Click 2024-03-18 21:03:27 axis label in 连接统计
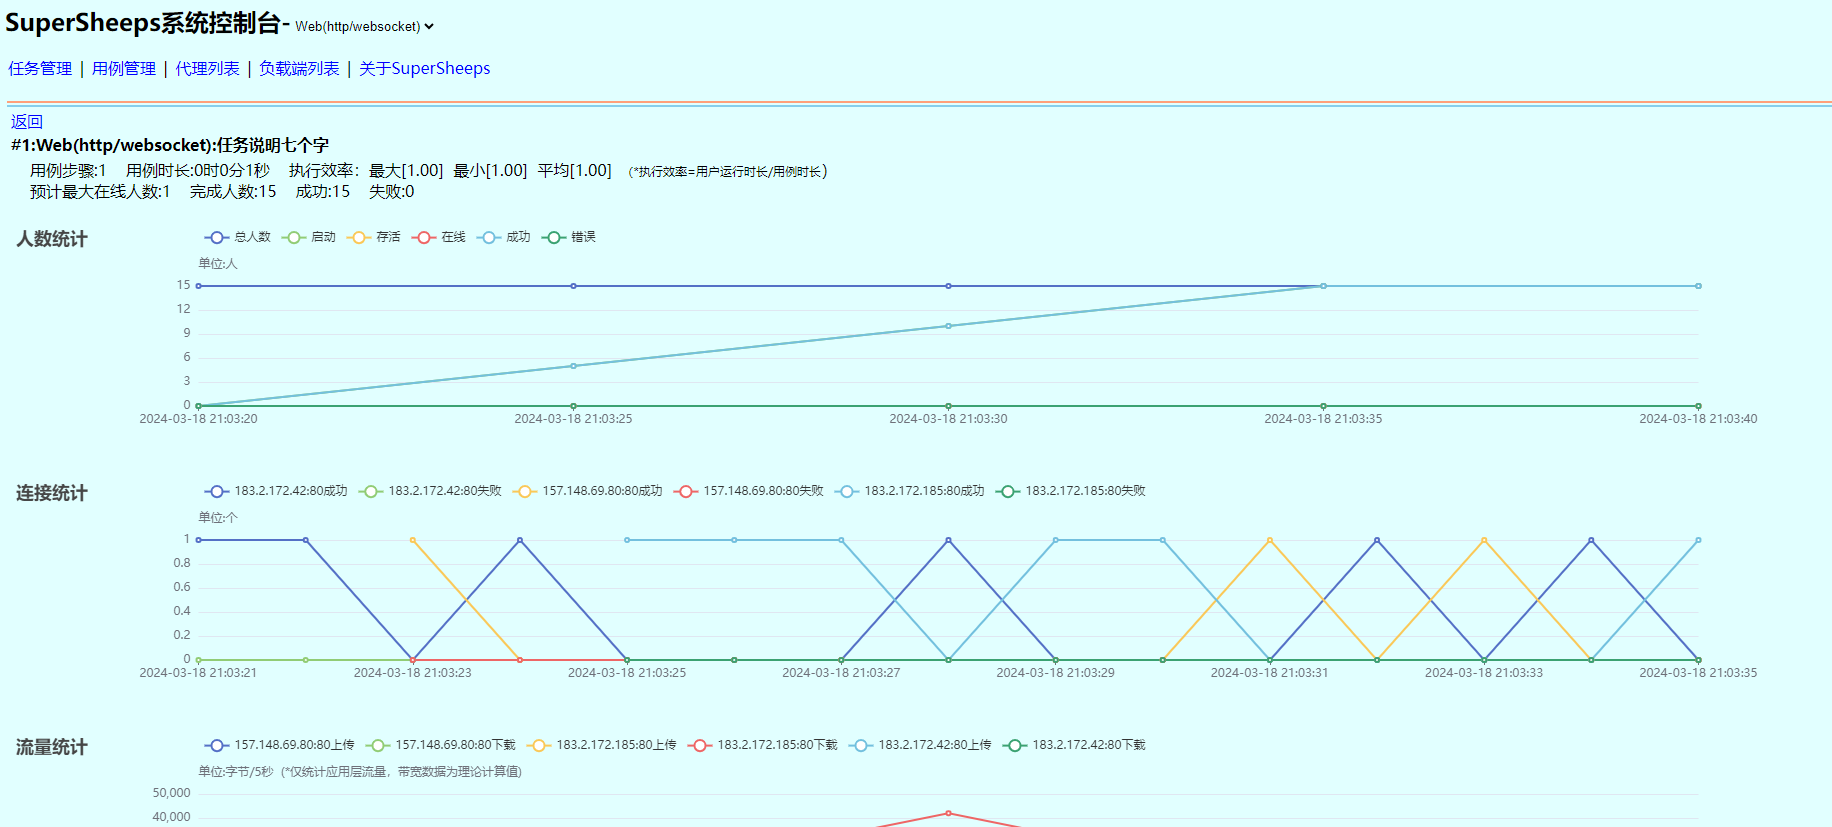 841,673
